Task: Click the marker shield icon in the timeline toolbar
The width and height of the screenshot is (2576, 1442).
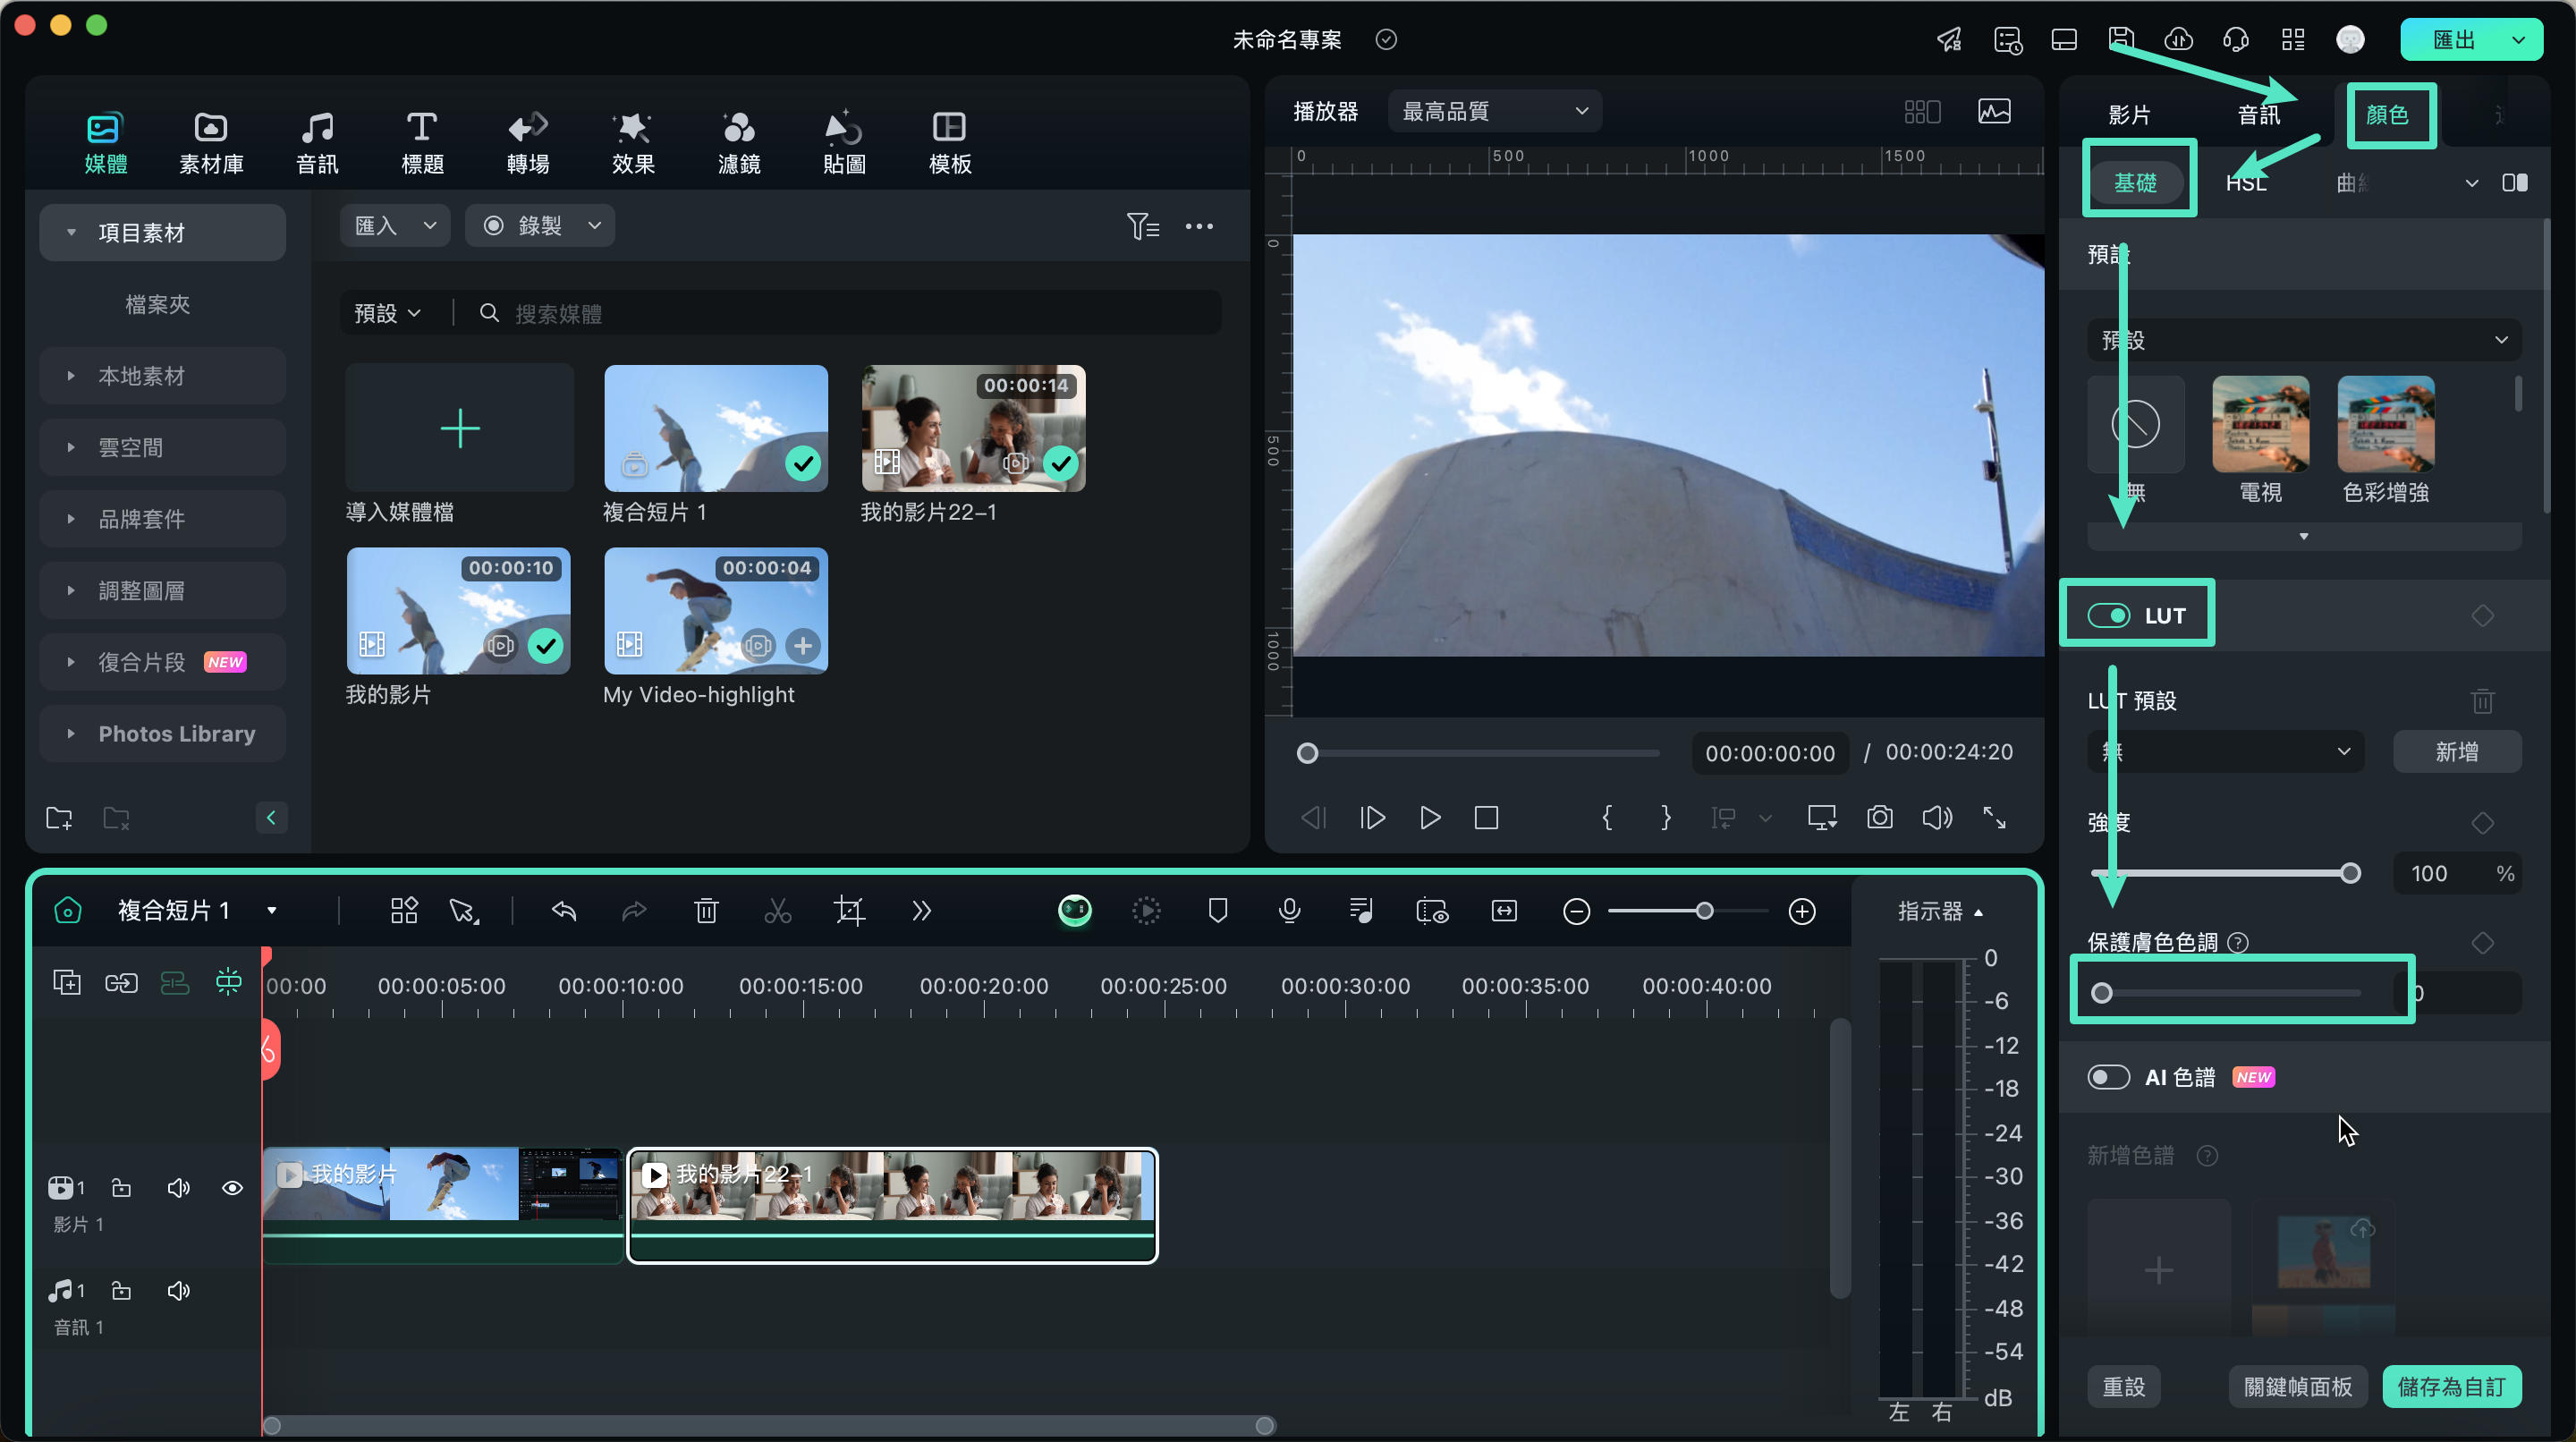Action: [1217, 911]
